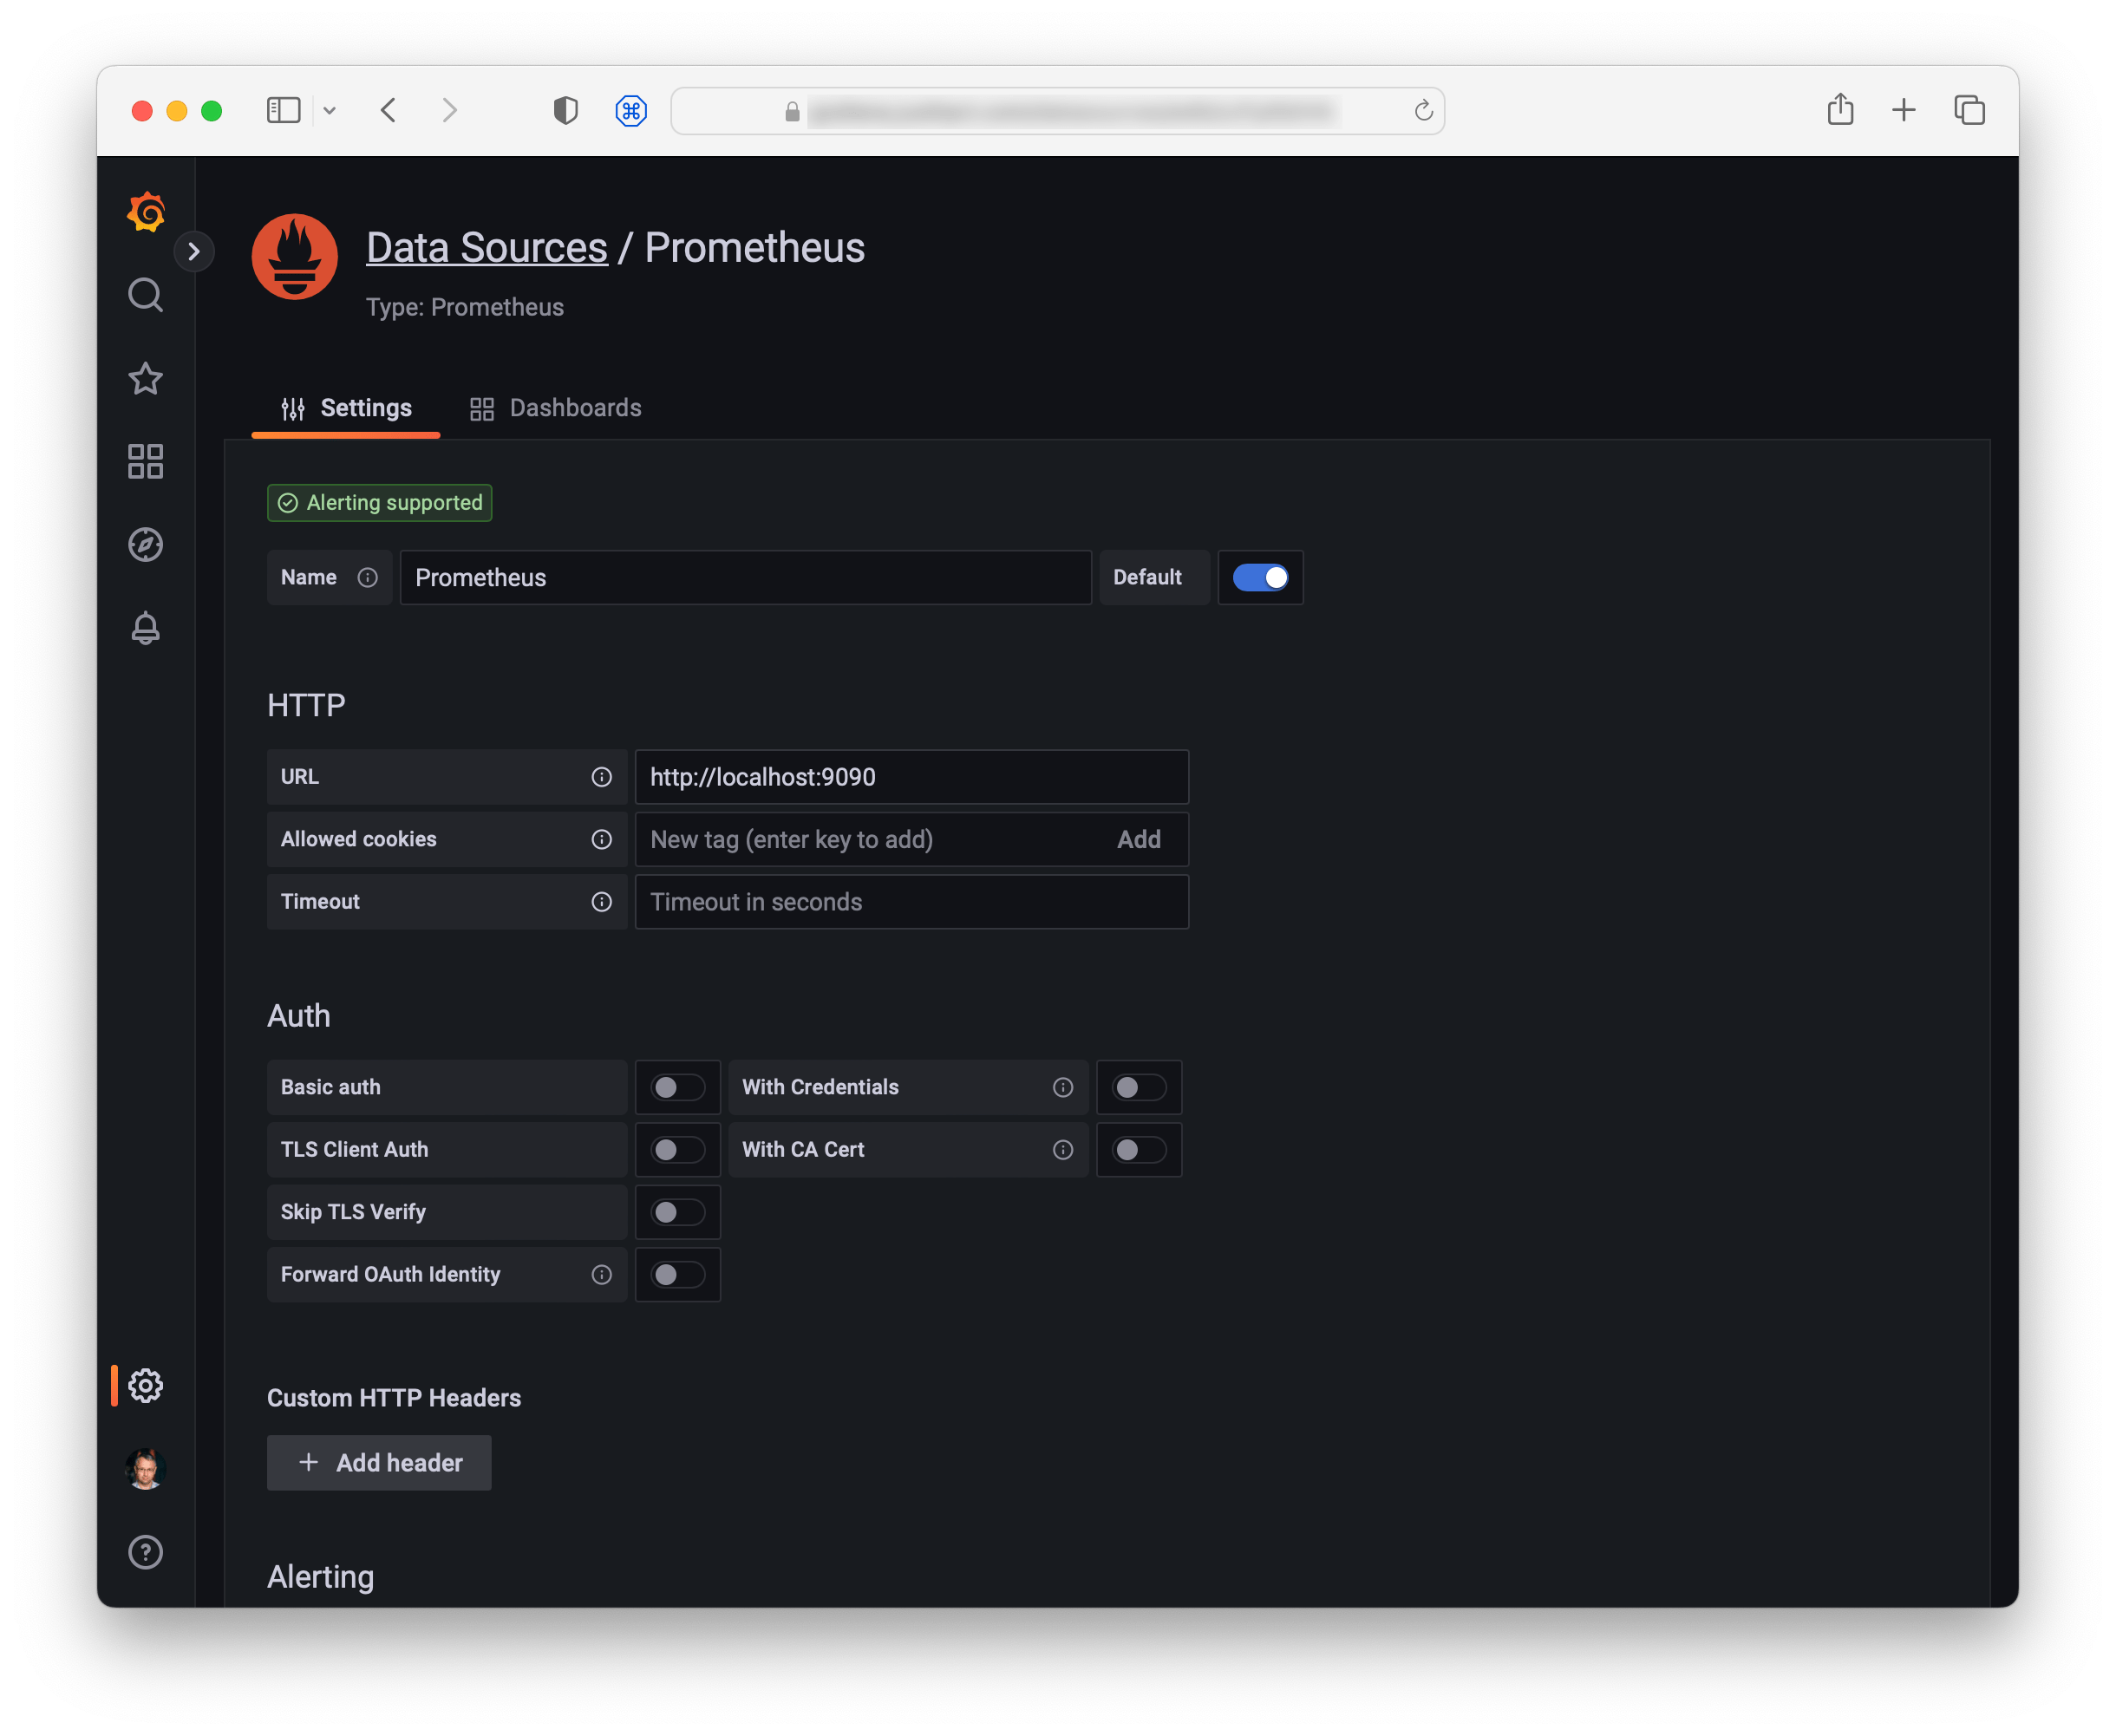Enable the With Credentials toggle
The height and width of the screenshot is (1736, 2116).
[1139, 1087]
